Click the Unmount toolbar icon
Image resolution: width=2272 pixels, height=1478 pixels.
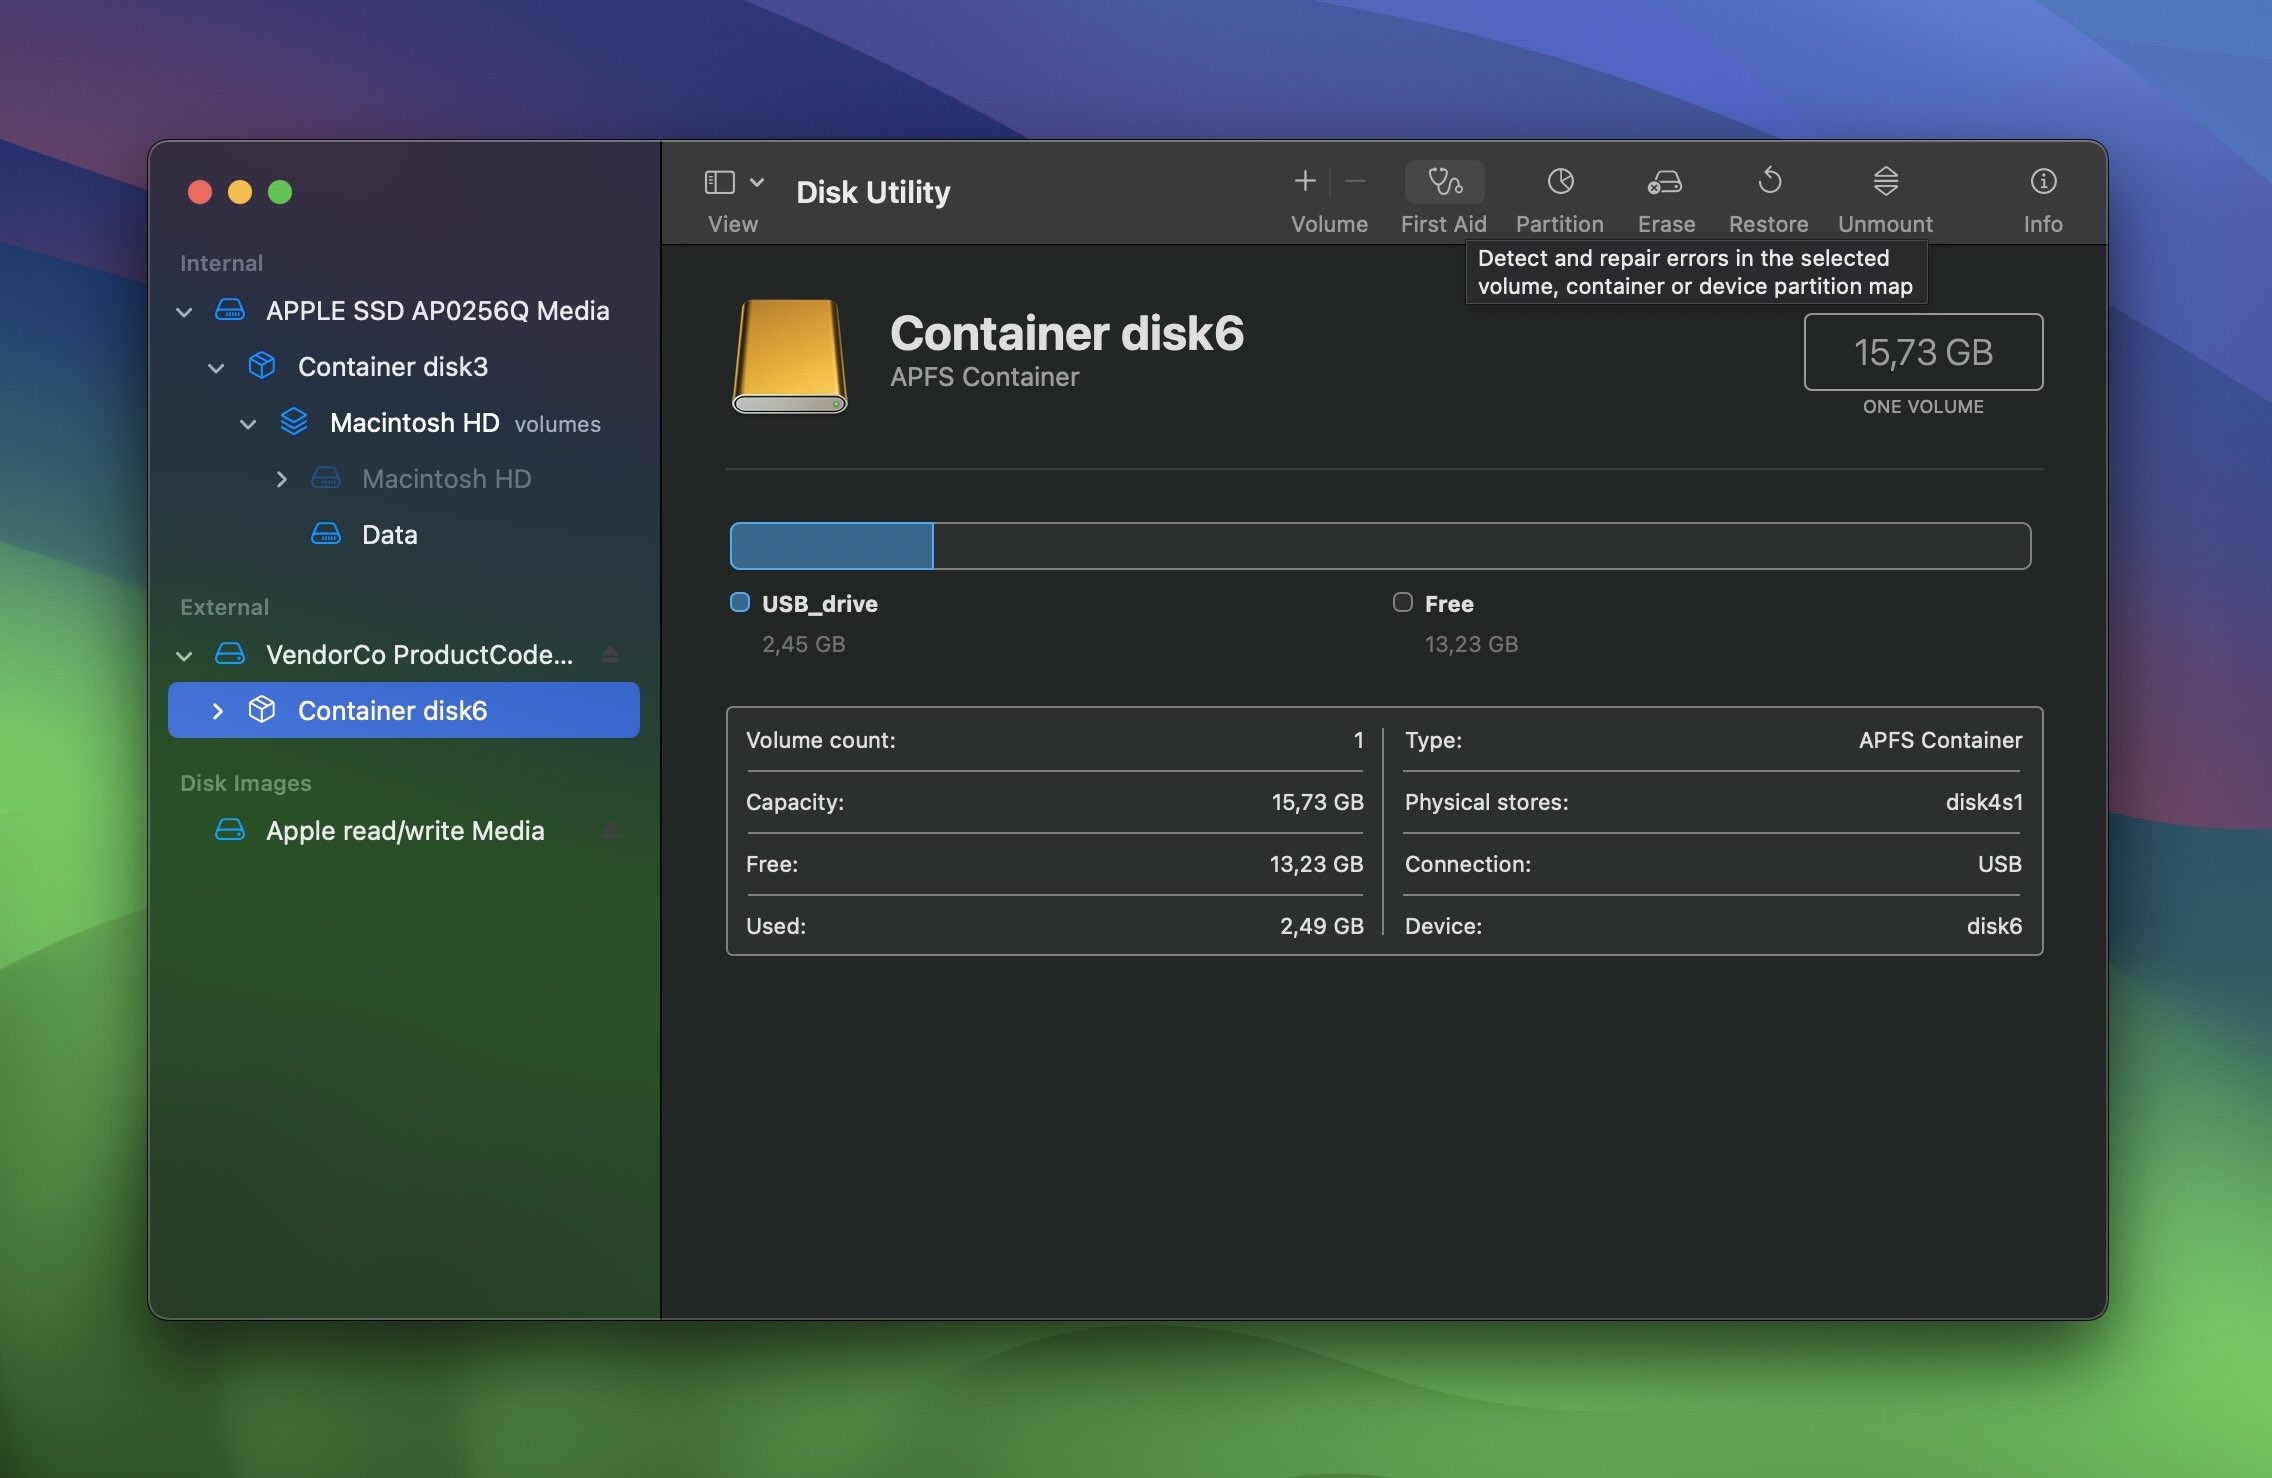tap(1885, 181)
